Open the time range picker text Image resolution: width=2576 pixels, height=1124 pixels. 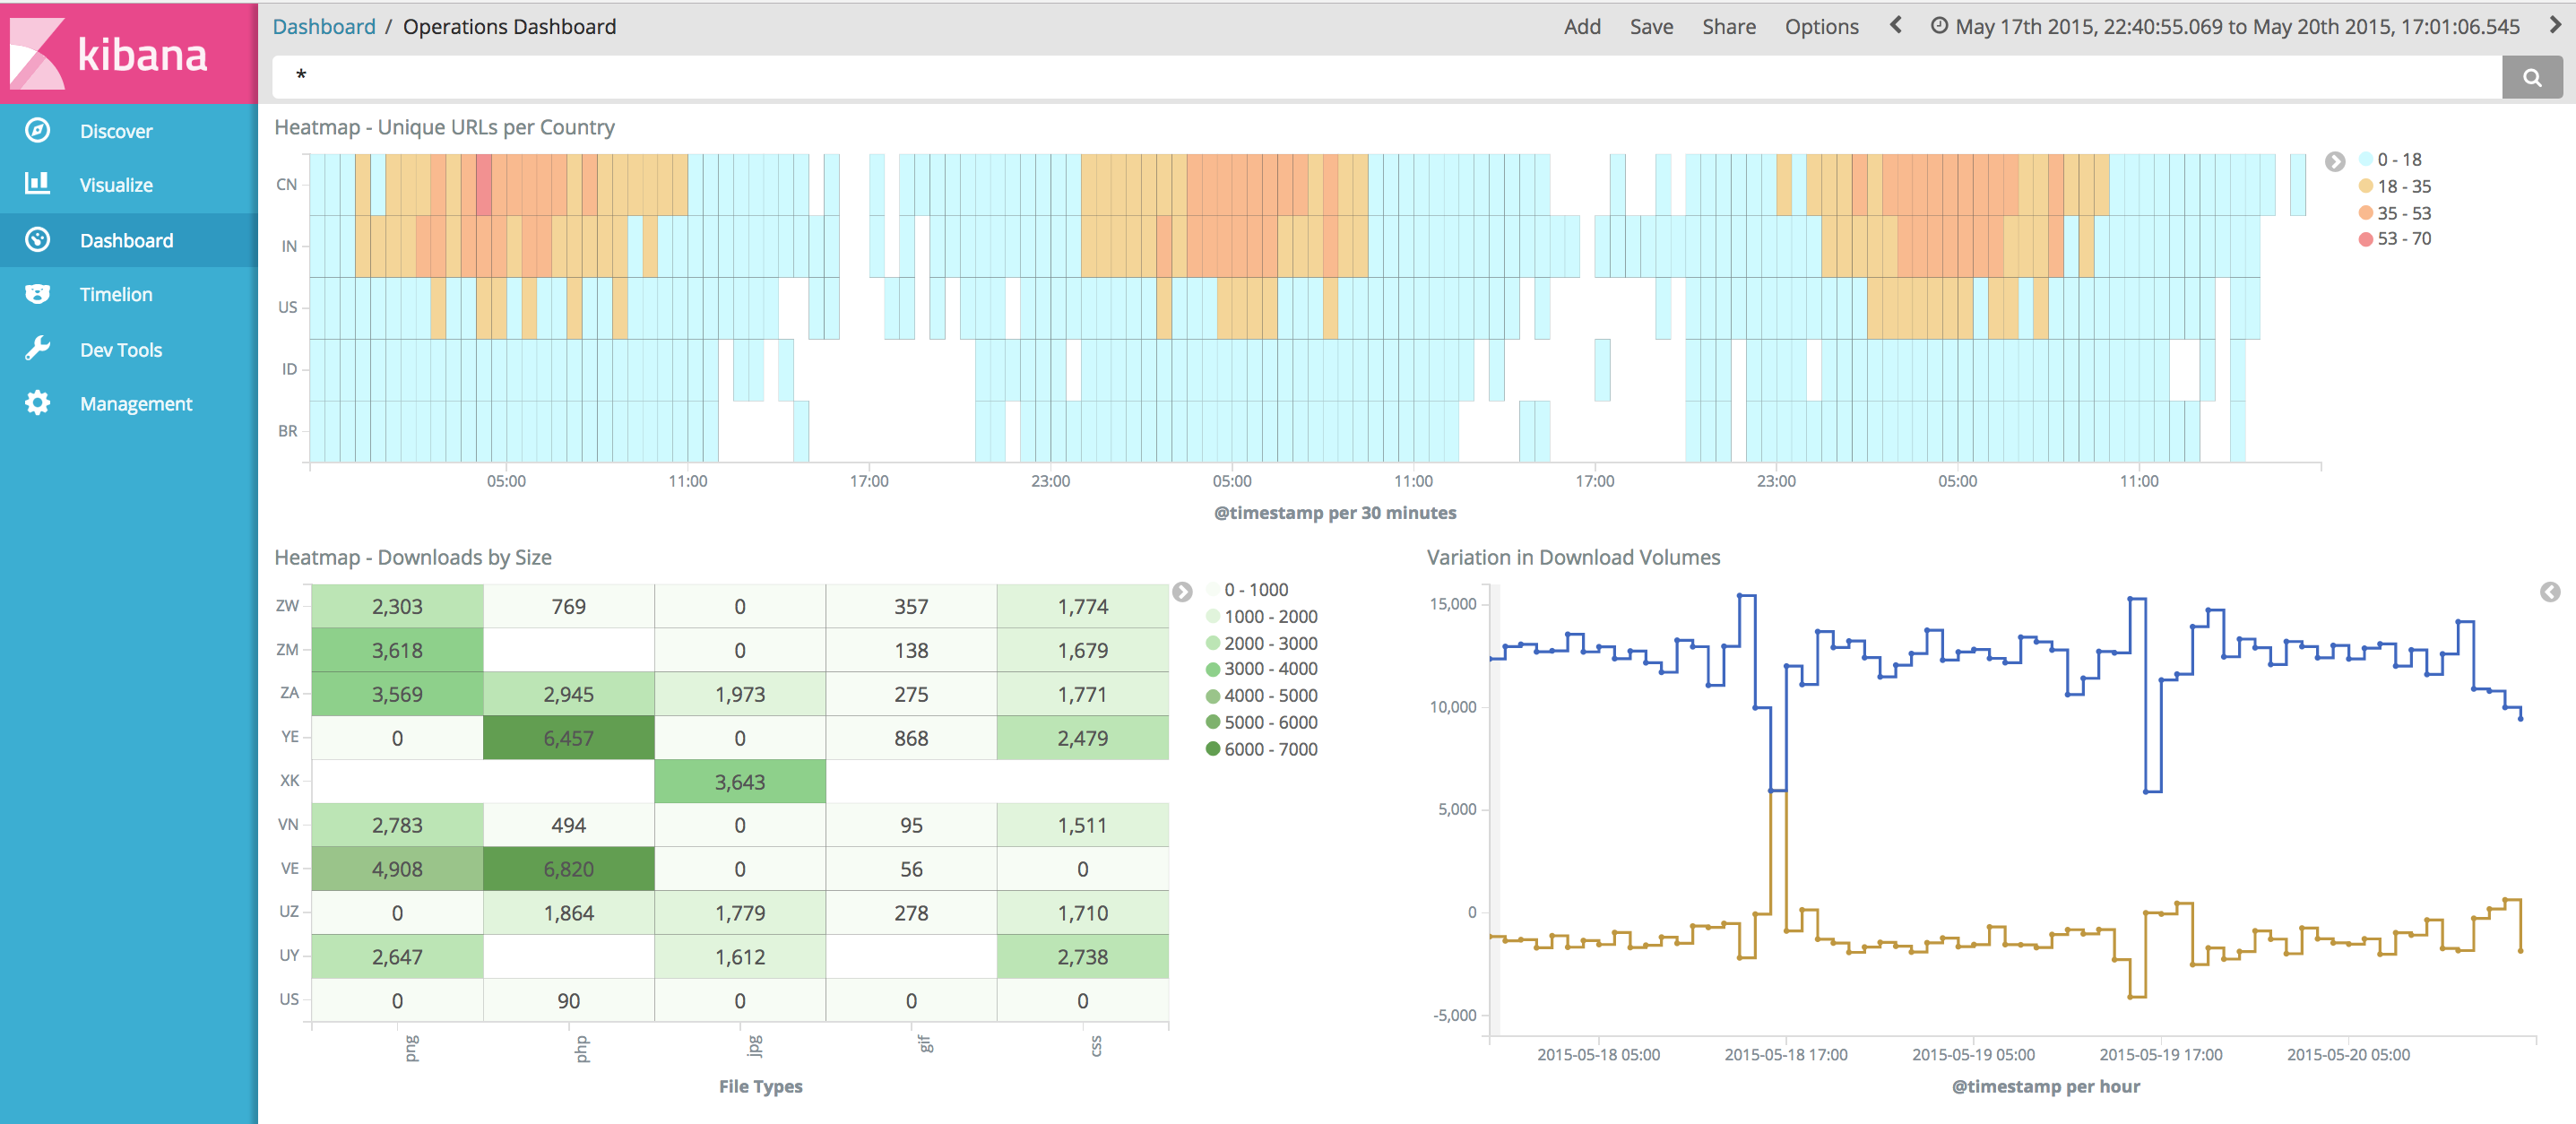tap(2237, 27)
